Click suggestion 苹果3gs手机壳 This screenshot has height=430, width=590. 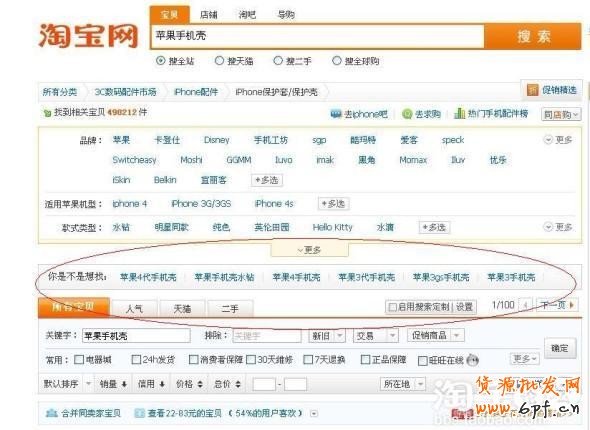[441, 278]
